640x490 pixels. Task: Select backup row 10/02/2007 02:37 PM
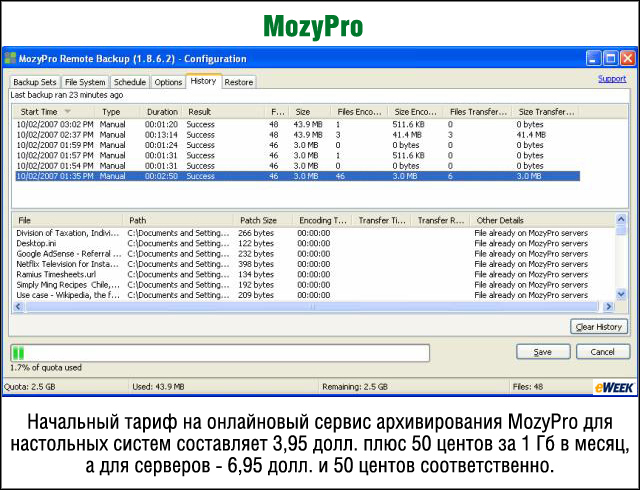pyautogui.click(x=297, y=135)
